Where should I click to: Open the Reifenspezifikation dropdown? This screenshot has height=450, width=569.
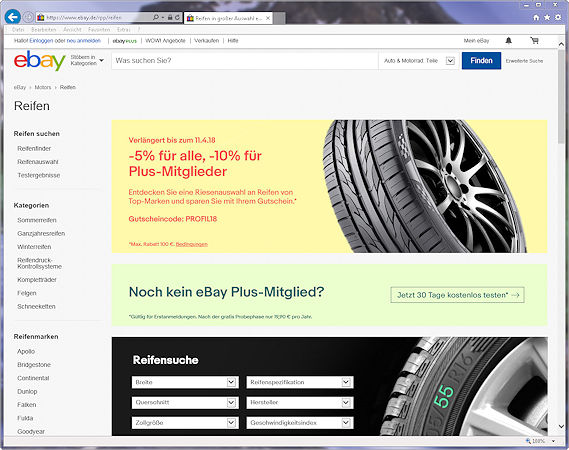(300, 382)
